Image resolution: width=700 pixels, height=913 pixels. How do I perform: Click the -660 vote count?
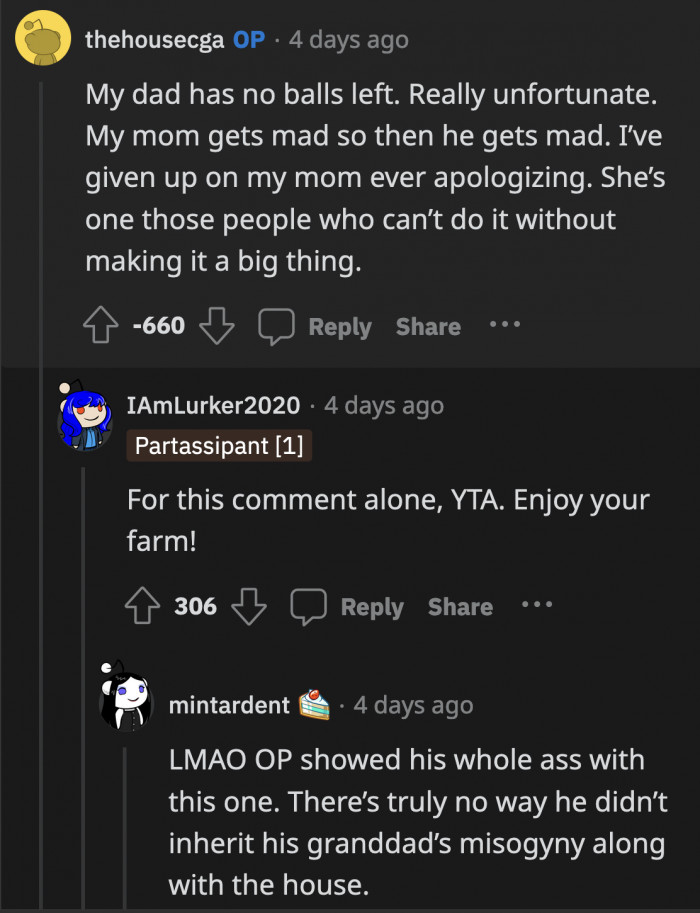(160, 325)
